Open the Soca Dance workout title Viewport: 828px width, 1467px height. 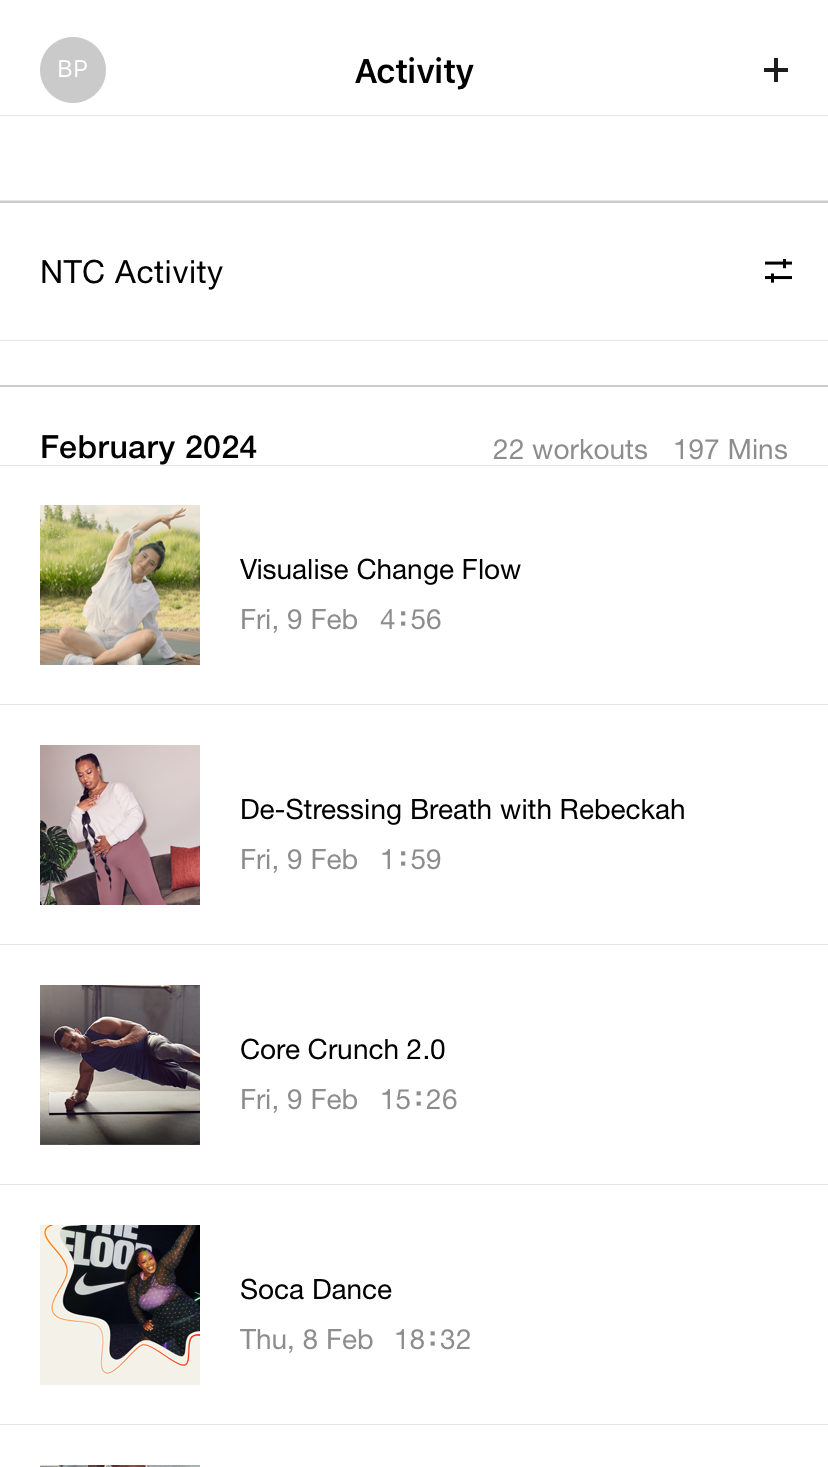pos(316,1290)
